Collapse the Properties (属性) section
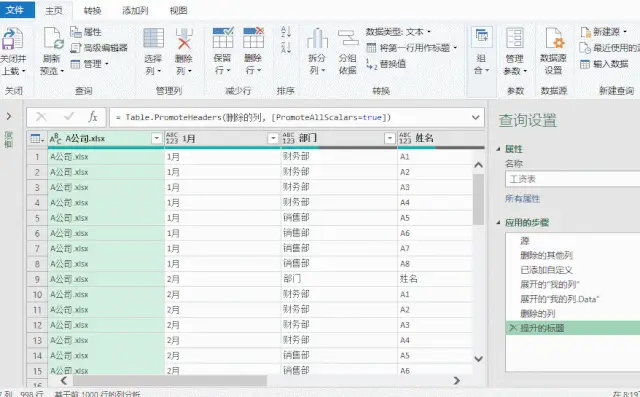Image resolution: width=640 pixels, height=397 pixels. tap(498, 149)
